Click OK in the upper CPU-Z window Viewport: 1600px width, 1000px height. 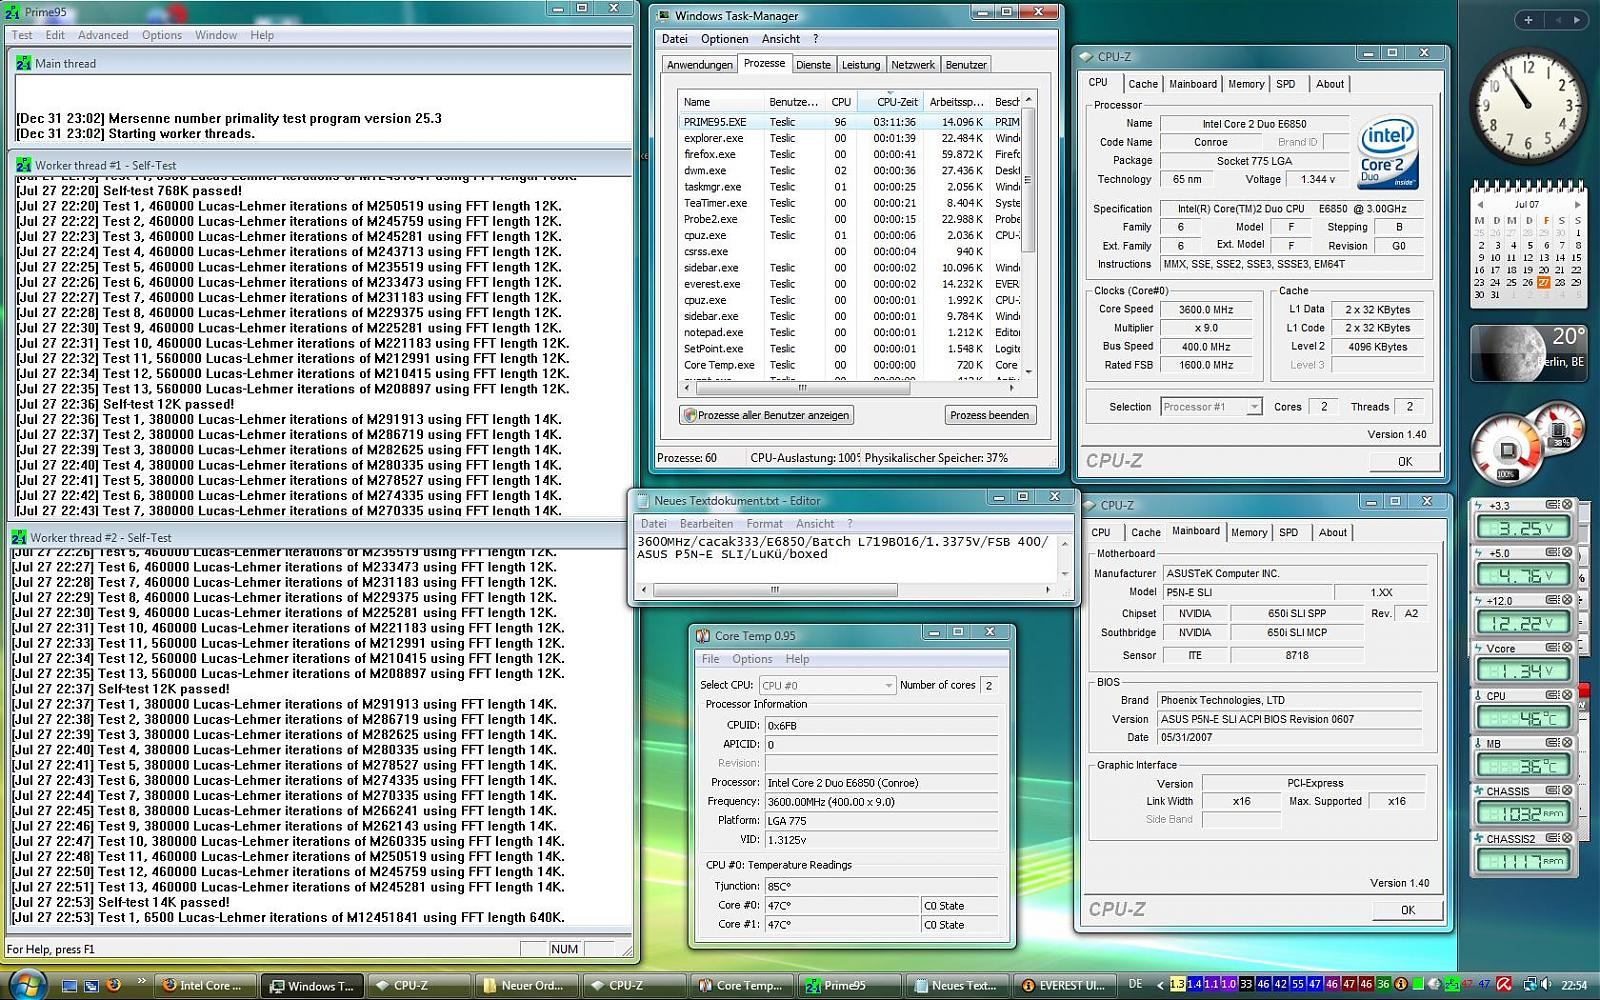click(1405, 461)
